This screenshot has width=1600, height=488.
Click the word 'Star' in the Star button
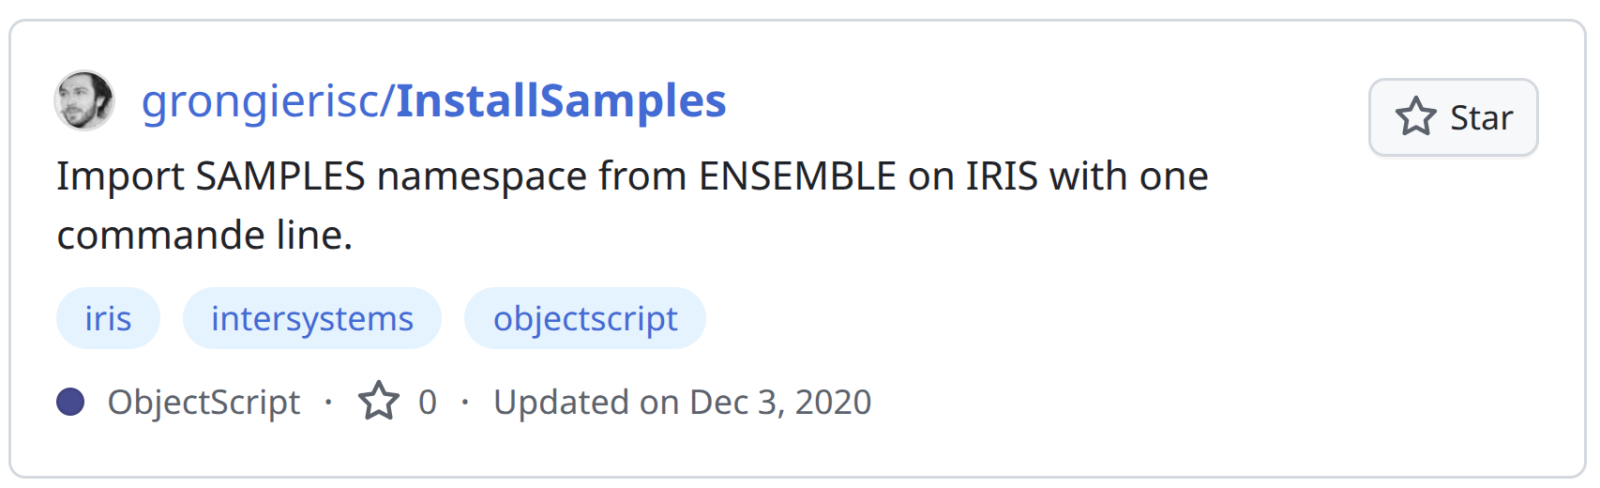coord(1481,118)
